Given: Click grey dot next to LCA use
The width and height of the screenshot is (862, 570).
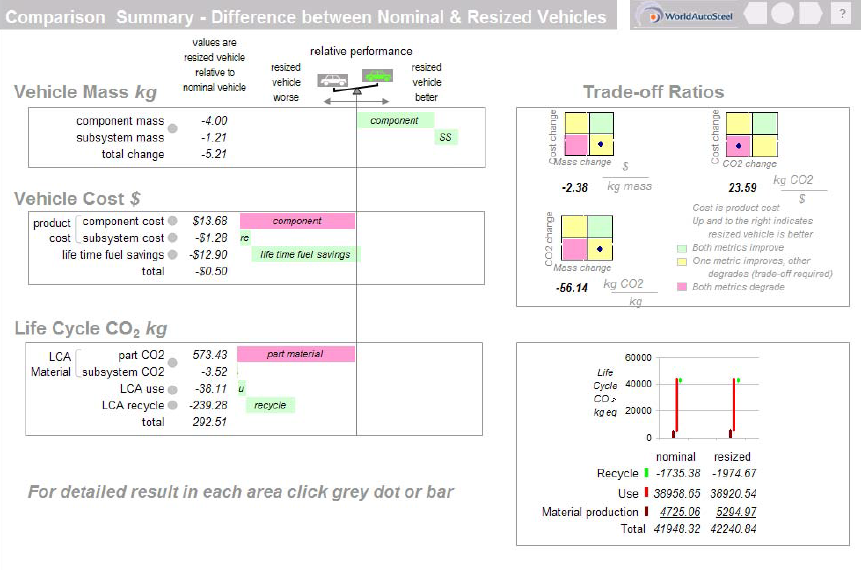Looking at the screenshot, I should tap(173, 389).
